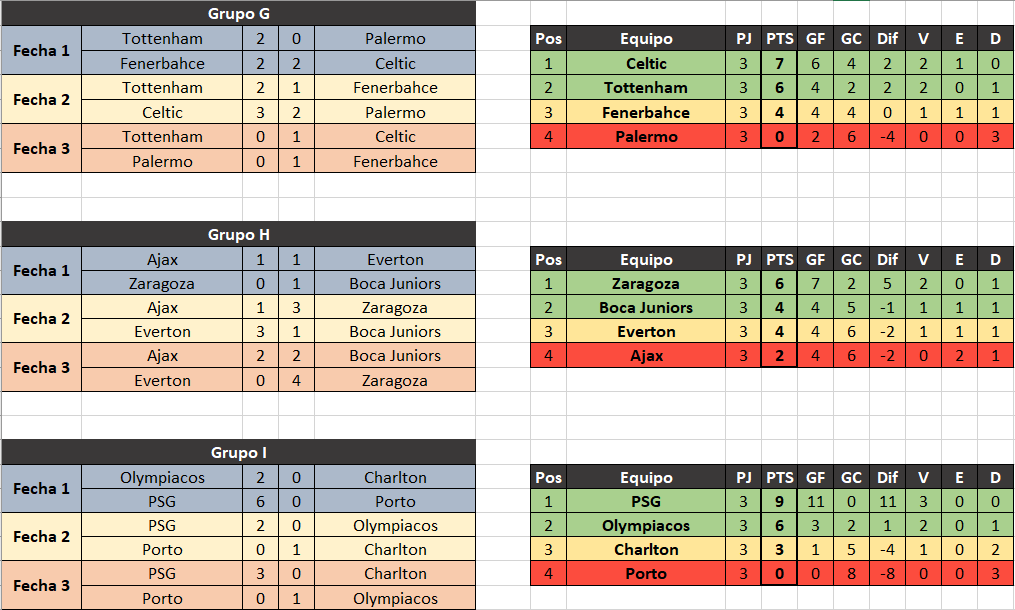Select Fecha 2 cell in Grupo I
Image resolution: width=1015 pixels, height=610 pixels.
coord(41,537)
